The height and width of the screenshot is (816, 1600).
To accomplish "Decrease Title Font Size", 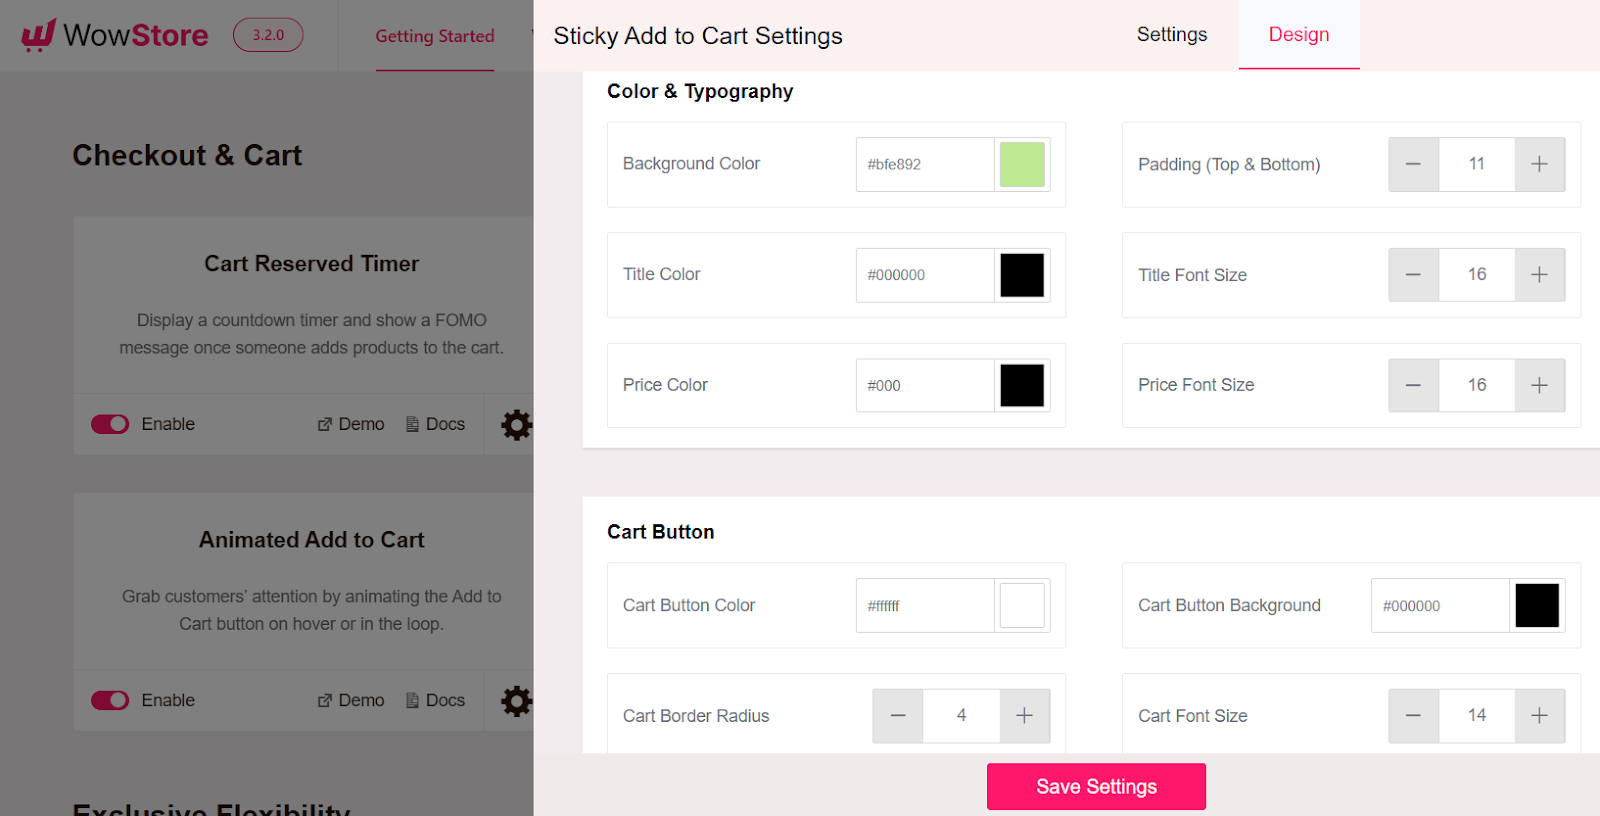I will pos(1413,275).
